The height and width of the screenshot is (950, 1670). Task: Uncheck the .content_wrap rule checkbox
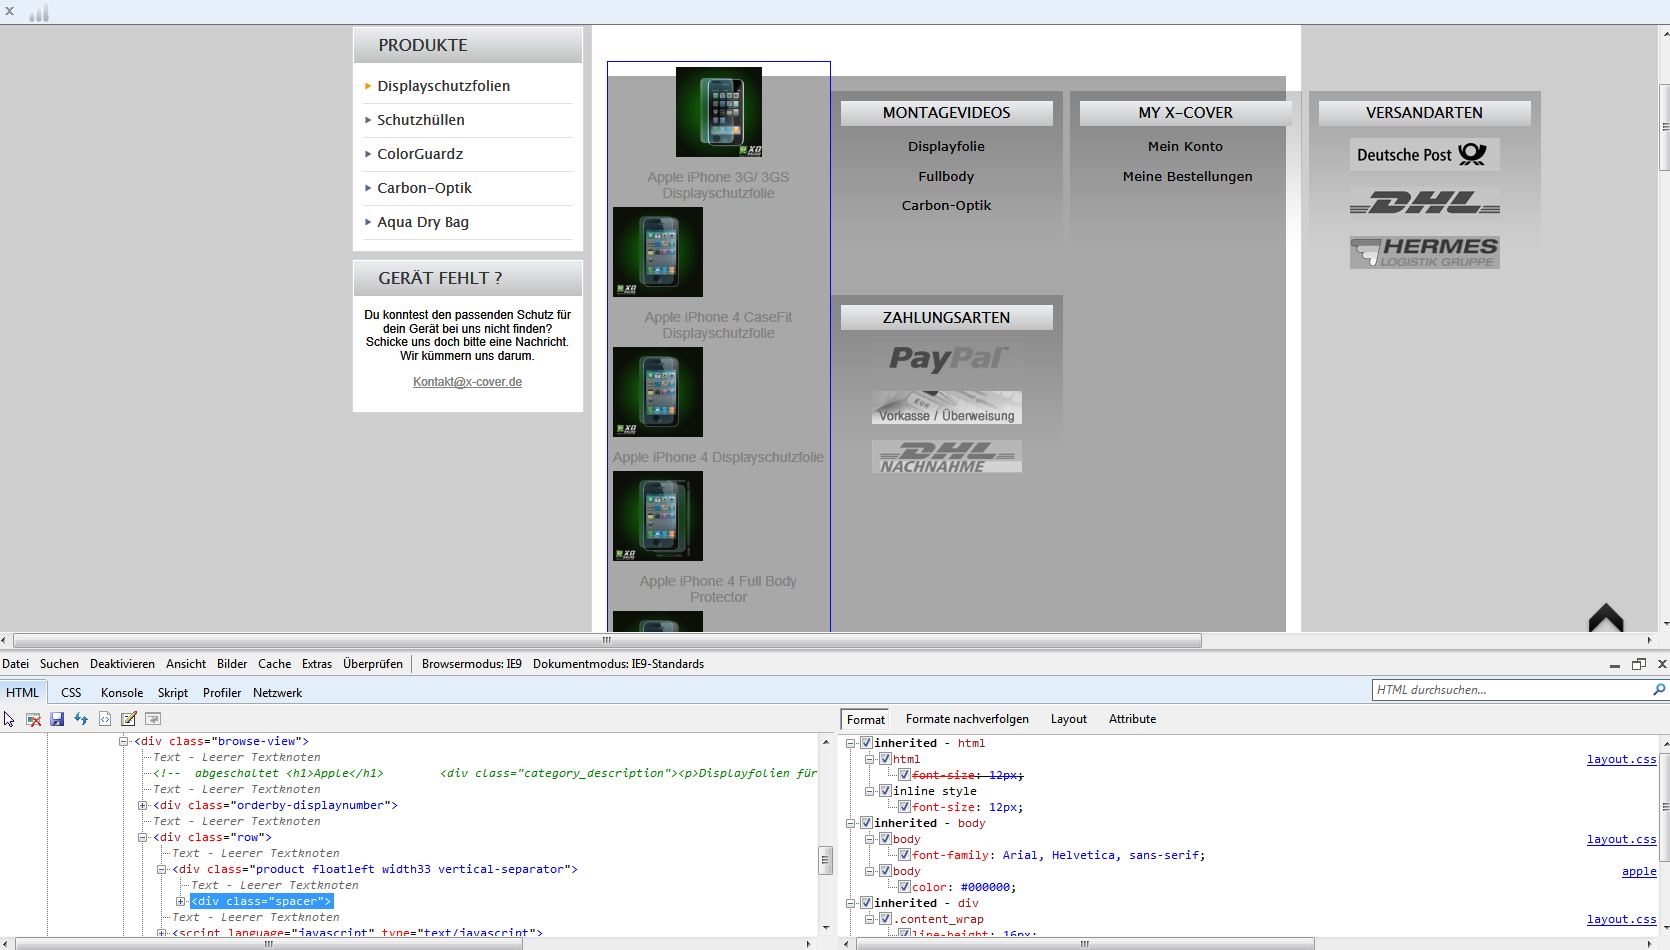coord(884,919)
